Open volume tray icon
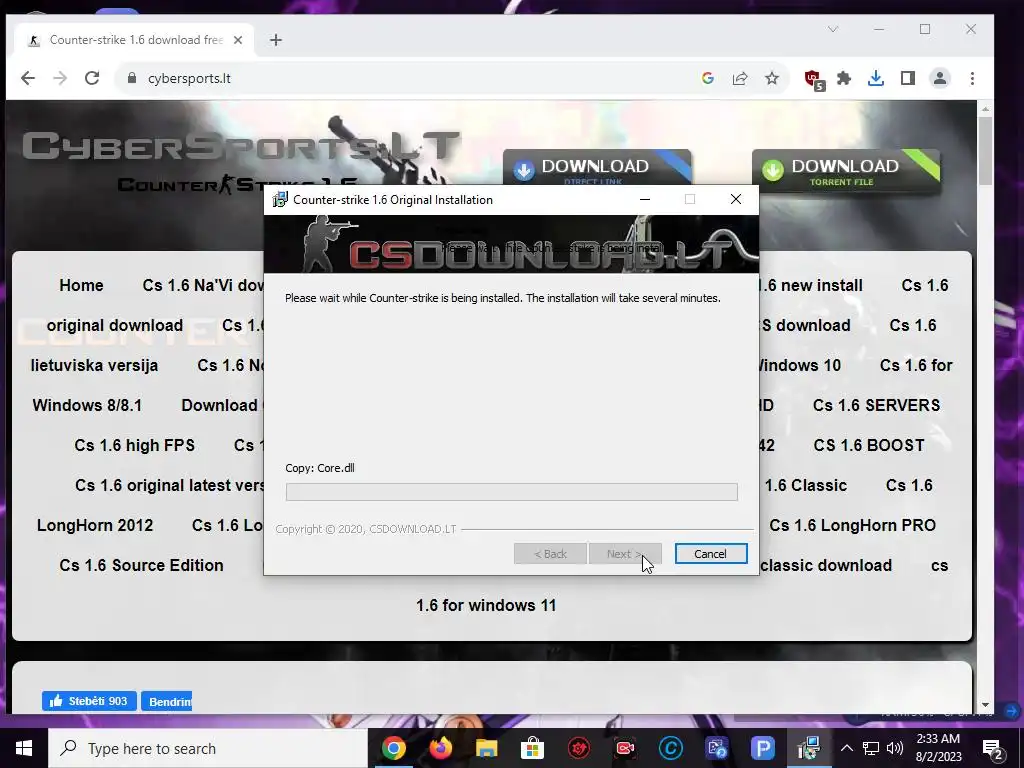 [x=895, y=748]
